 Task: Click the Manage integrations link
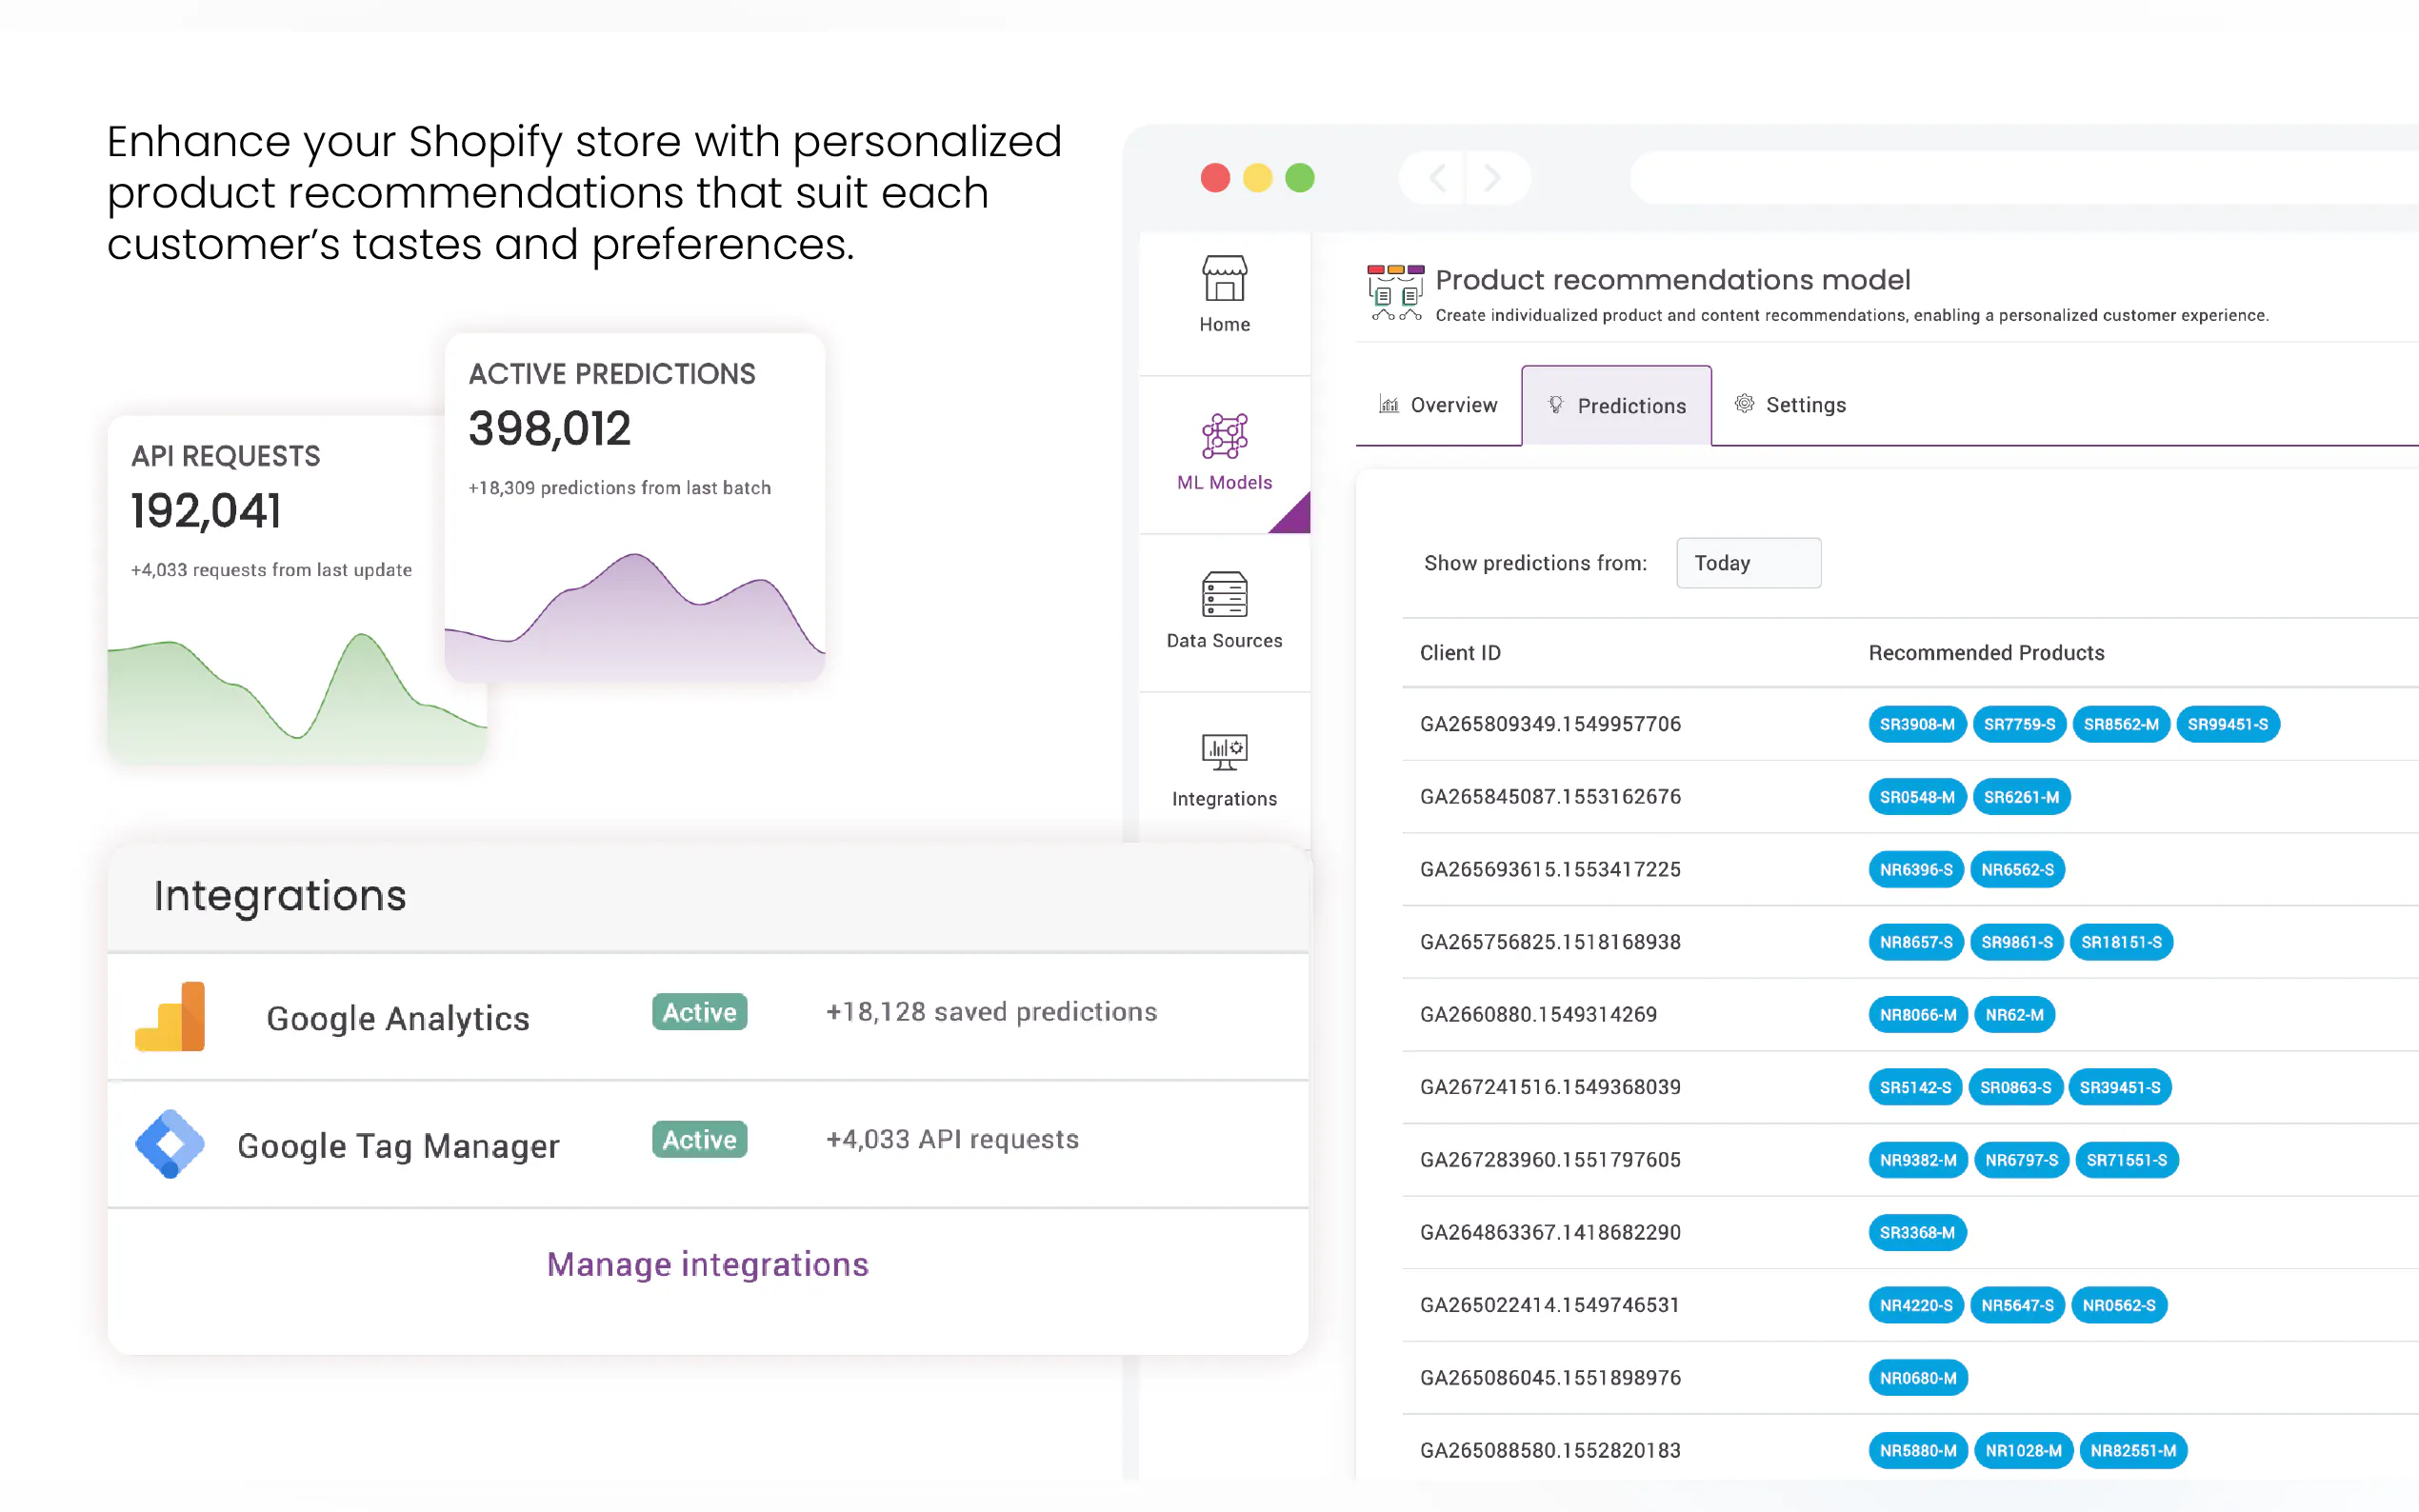point(707,1264)
